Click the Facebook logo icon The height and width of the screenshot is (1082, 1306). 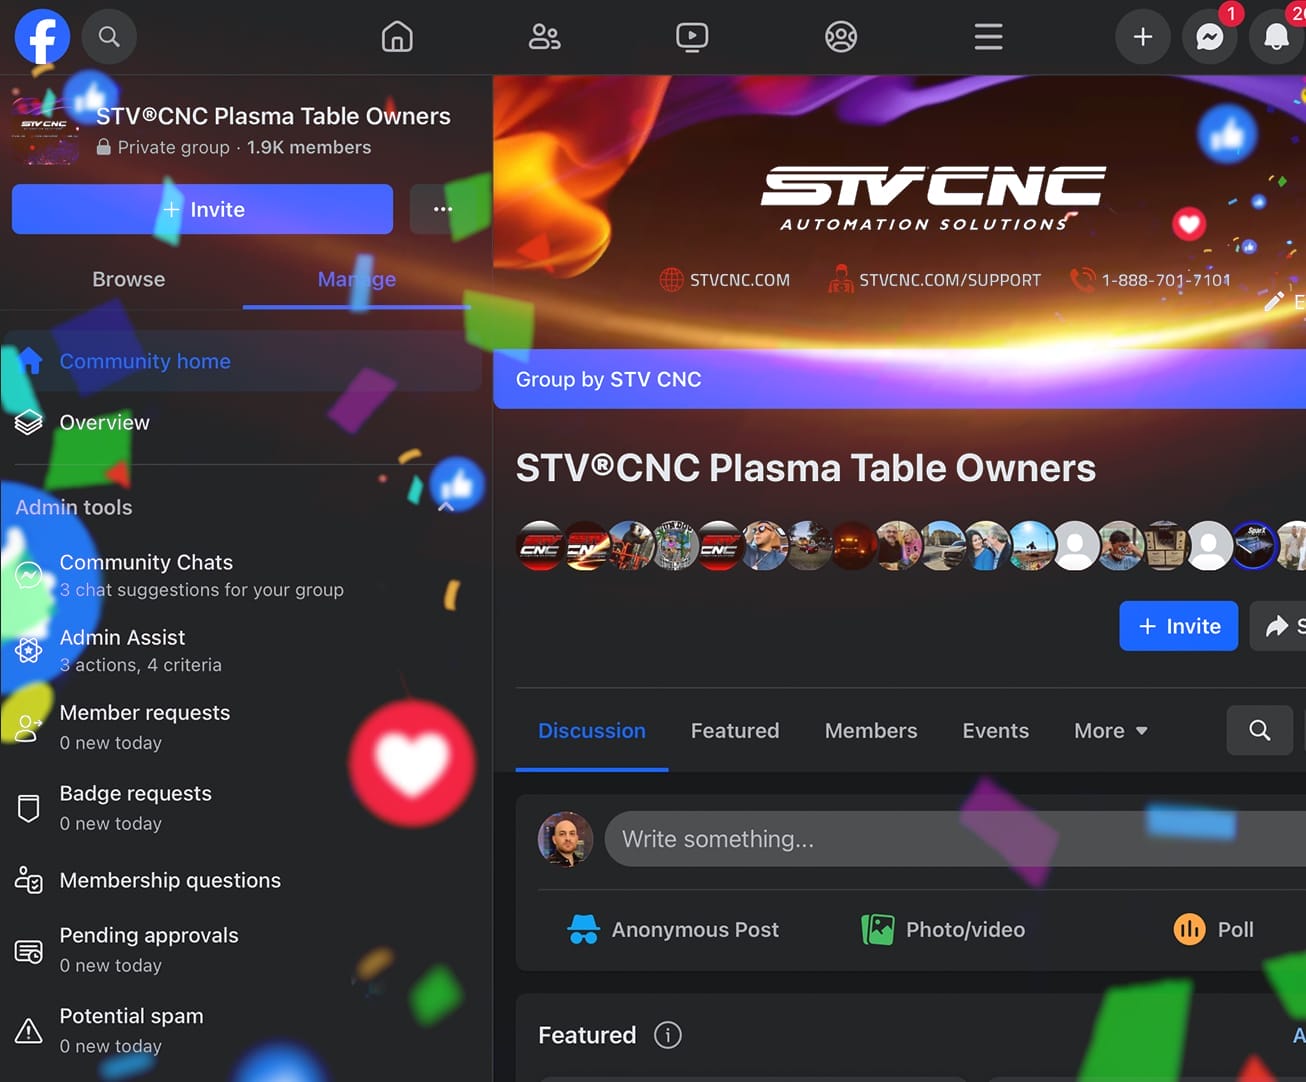[x=42, y=37]
